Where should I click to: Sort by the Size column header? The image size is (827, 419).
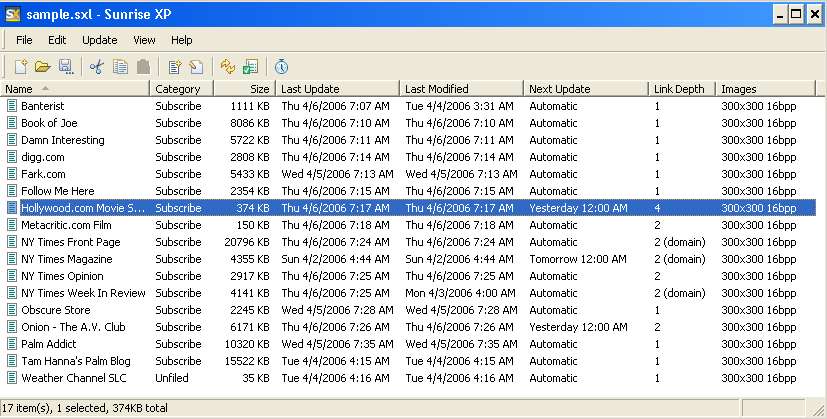click(245, 89)
